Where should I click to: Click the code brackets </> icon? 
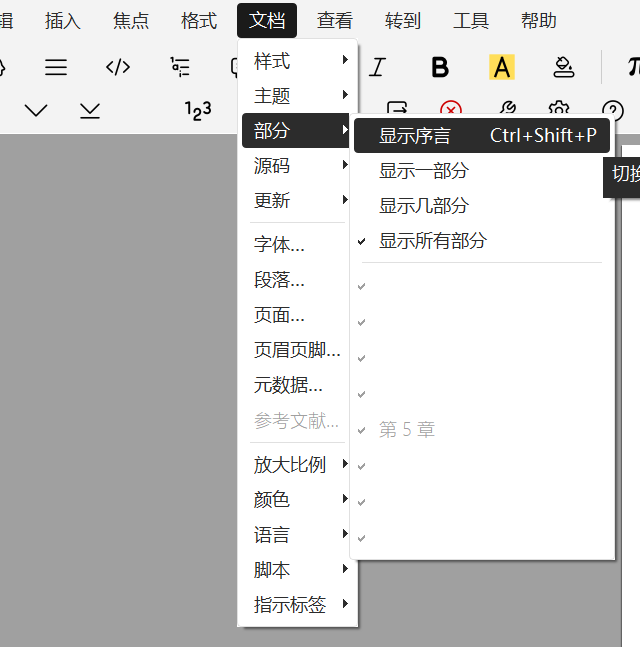(118, 67)
